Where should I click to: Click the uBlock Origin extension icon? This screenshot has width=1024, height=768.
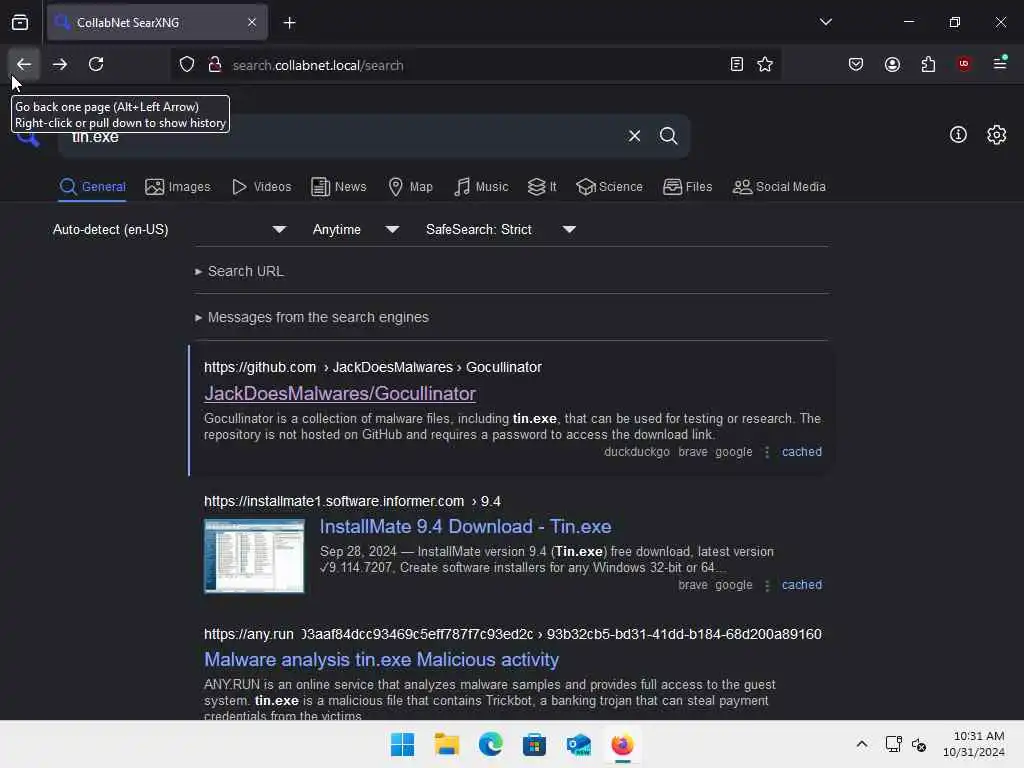coord(964,64)
